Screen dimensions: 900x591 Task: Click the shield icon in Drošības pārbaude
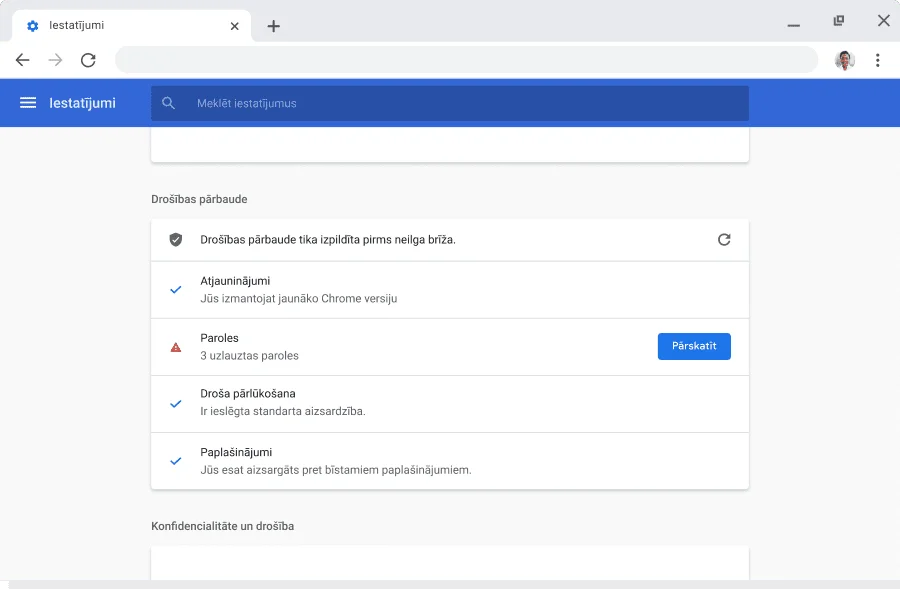point(176,240)
